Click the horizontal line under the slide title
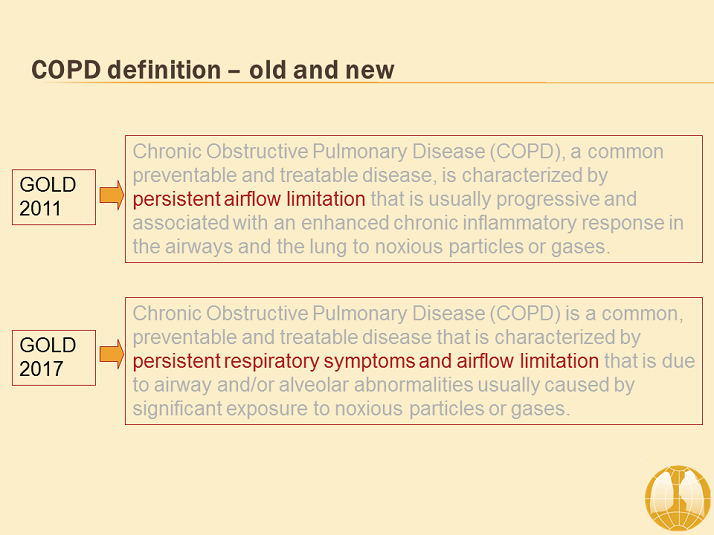 400,83
